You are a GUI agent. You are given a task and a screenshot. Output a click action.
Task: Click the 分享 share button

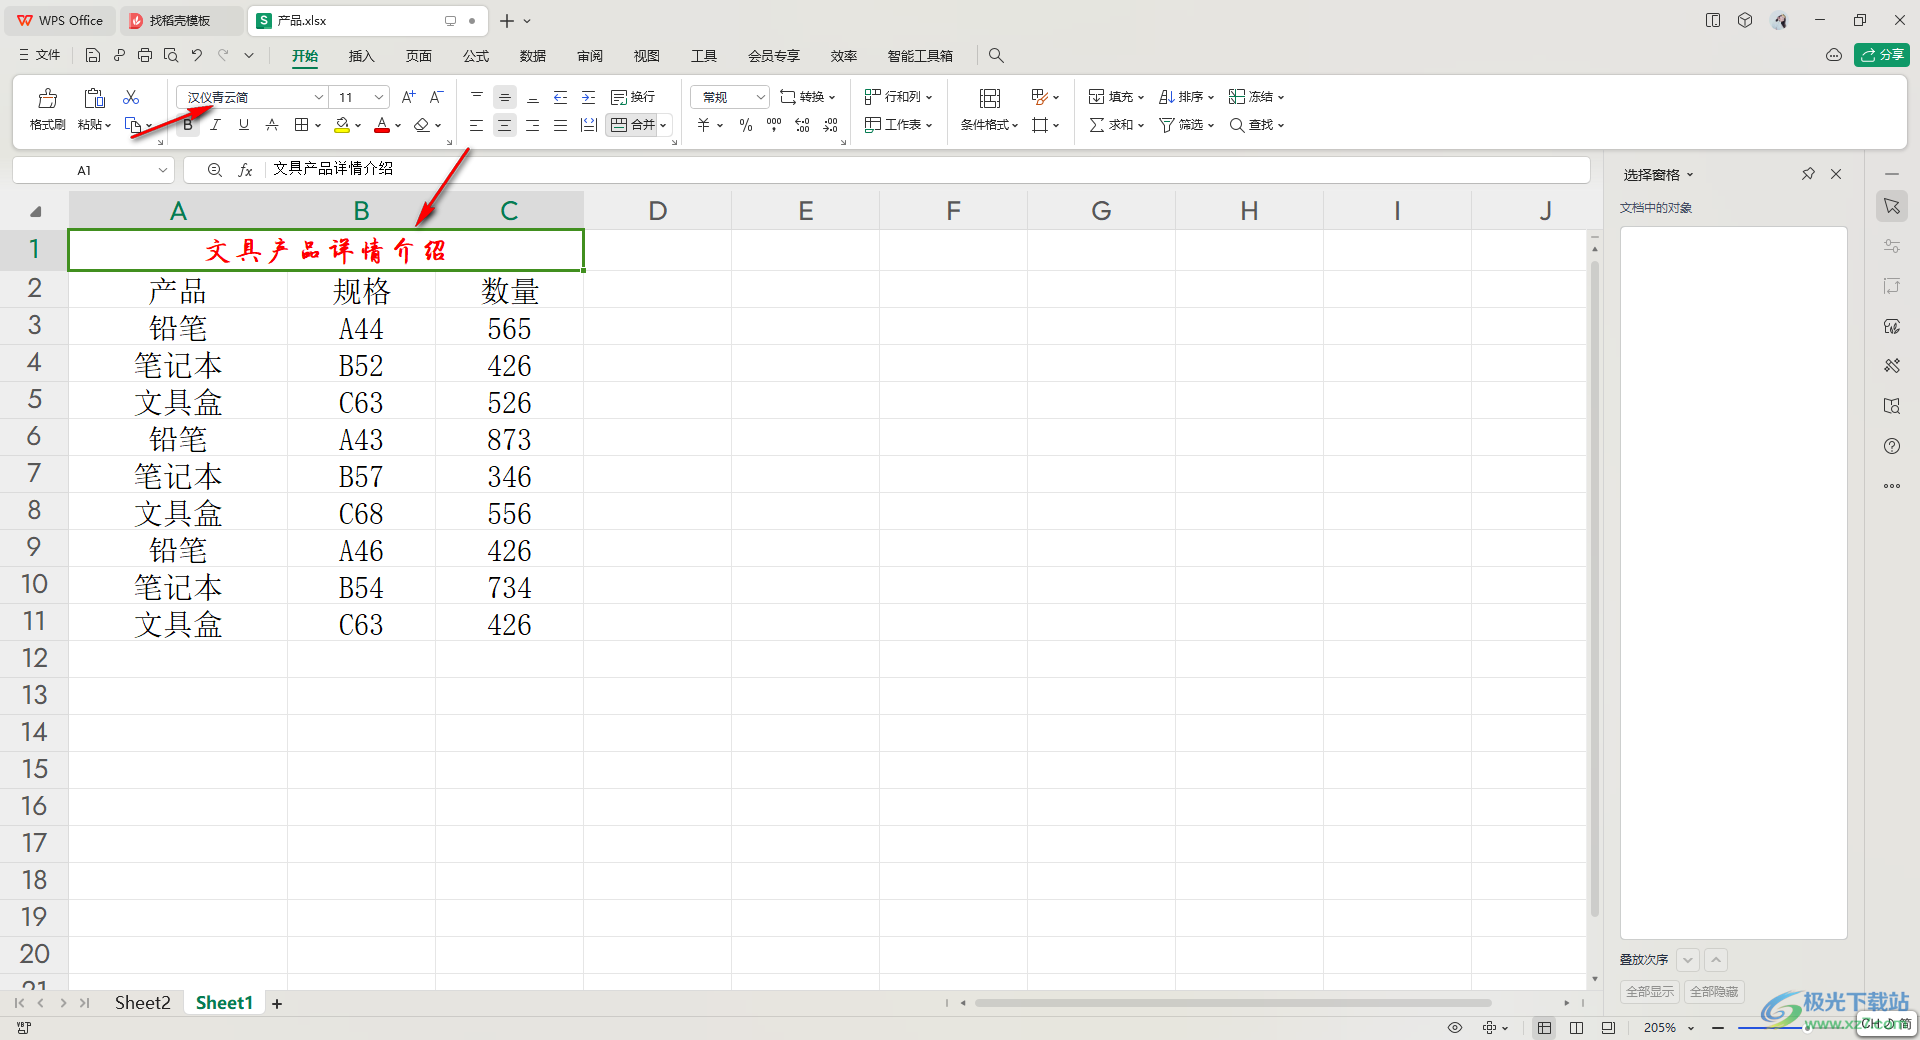click(1882, 55)
